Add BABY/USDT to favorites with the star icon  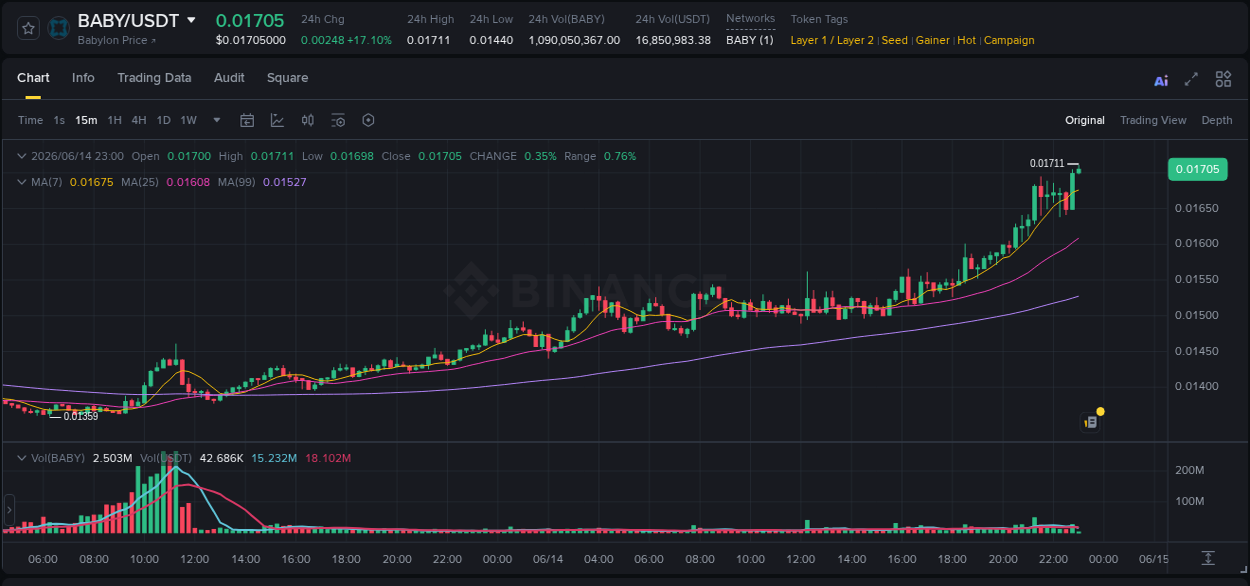pyautogui.click(x=28, y=28)
